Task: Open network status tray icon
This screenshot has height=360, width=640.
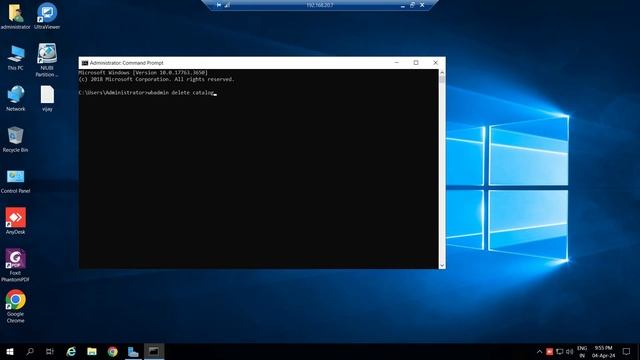Action: pos(560,351)
